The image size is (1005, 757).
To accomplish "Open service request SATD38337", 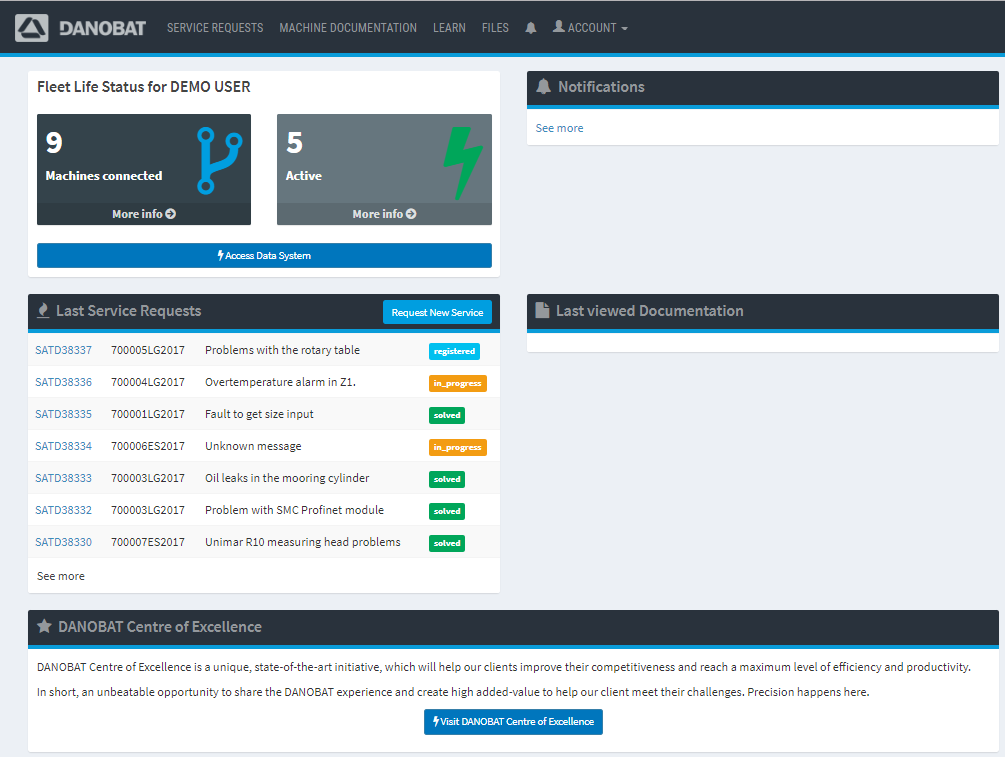I will 63,350.
